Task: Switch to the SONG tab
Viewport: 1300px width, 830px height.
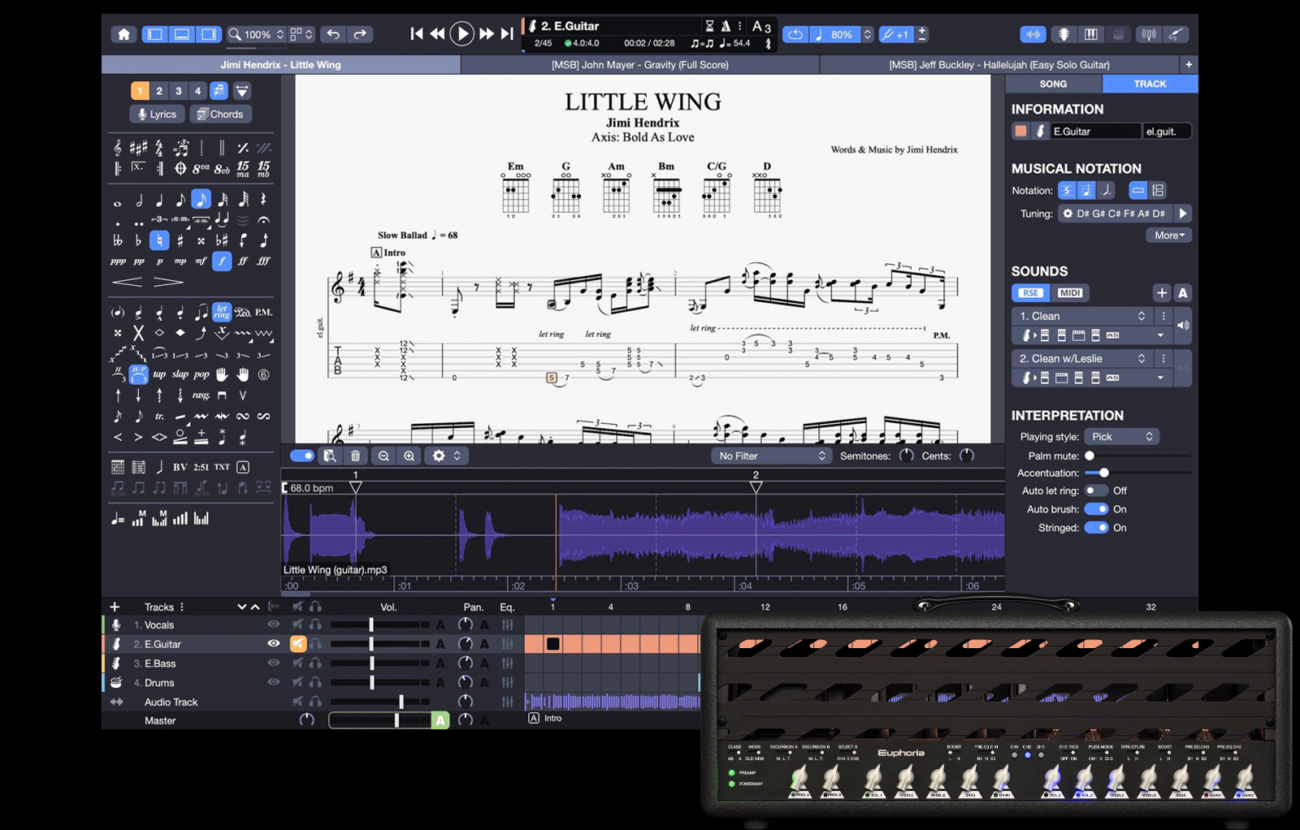Action: pos(1053,84)
